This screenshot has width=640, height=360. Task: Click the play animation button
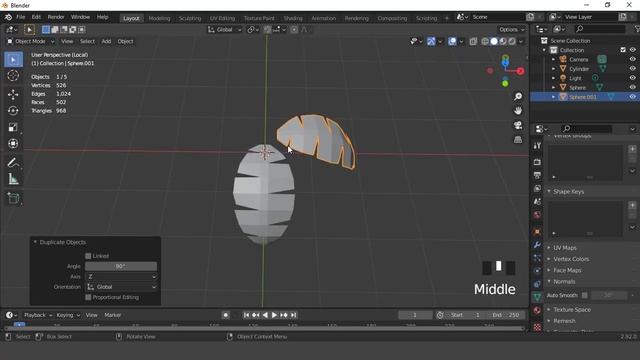[274, 315]
